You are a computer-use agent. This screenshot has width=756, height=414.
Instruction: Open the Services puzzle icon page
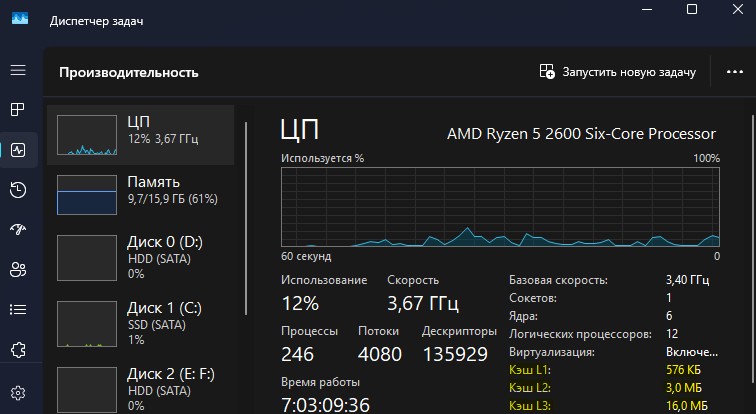coord(18,350)
